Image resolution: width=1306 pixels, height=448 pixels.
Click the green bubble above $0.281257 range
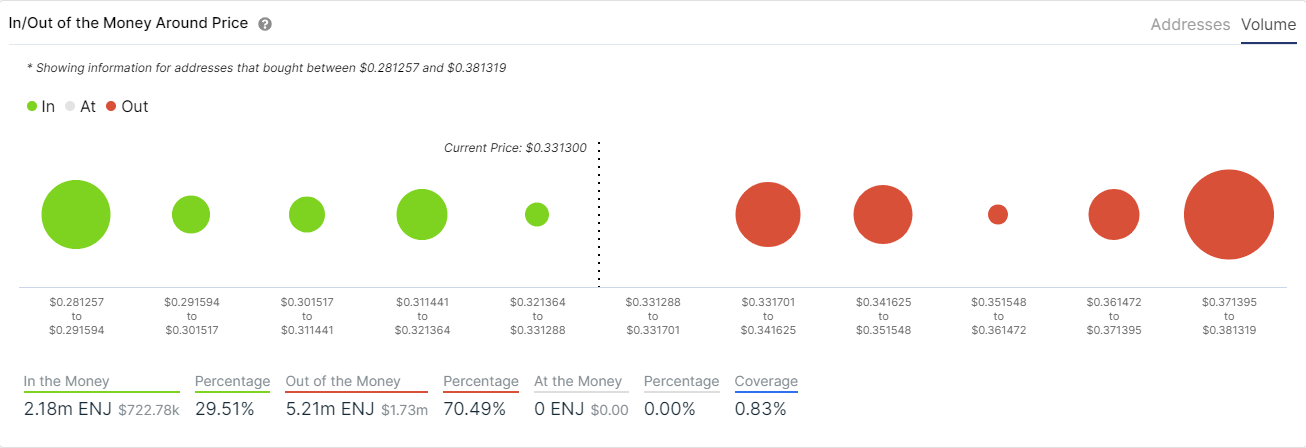(x=76, y=215)
